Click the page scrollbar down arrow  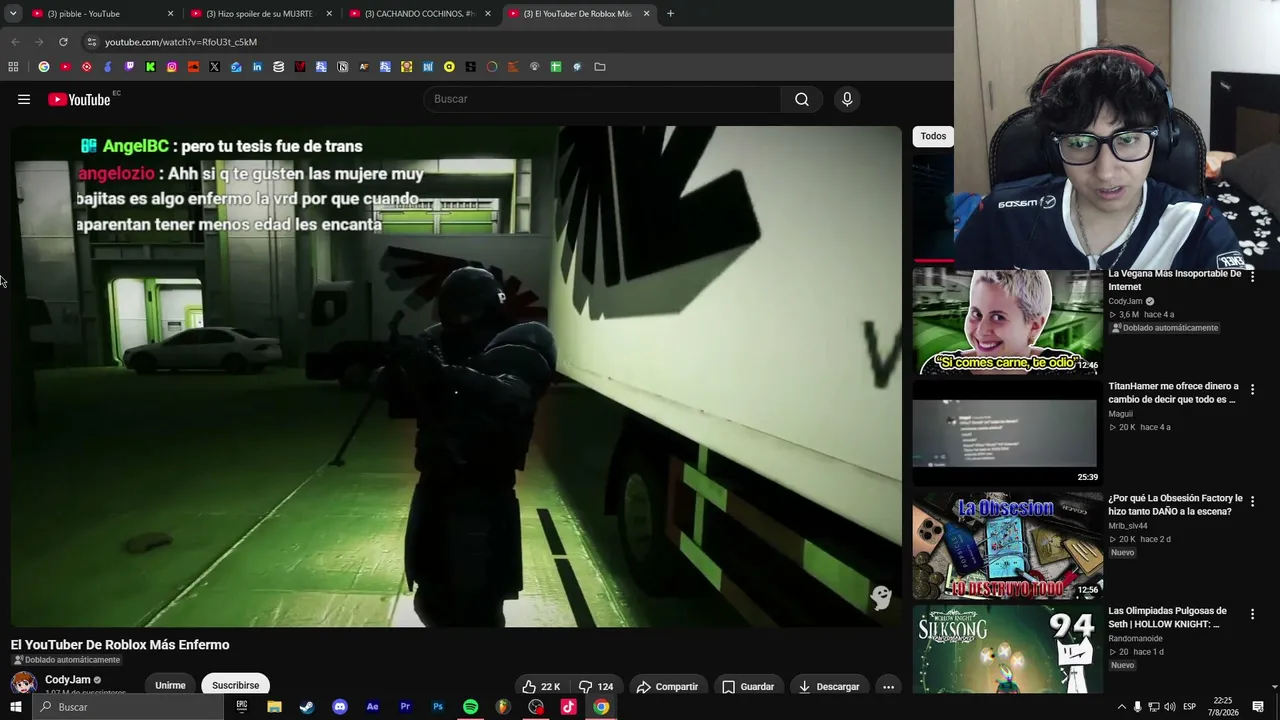point(1273,687)
